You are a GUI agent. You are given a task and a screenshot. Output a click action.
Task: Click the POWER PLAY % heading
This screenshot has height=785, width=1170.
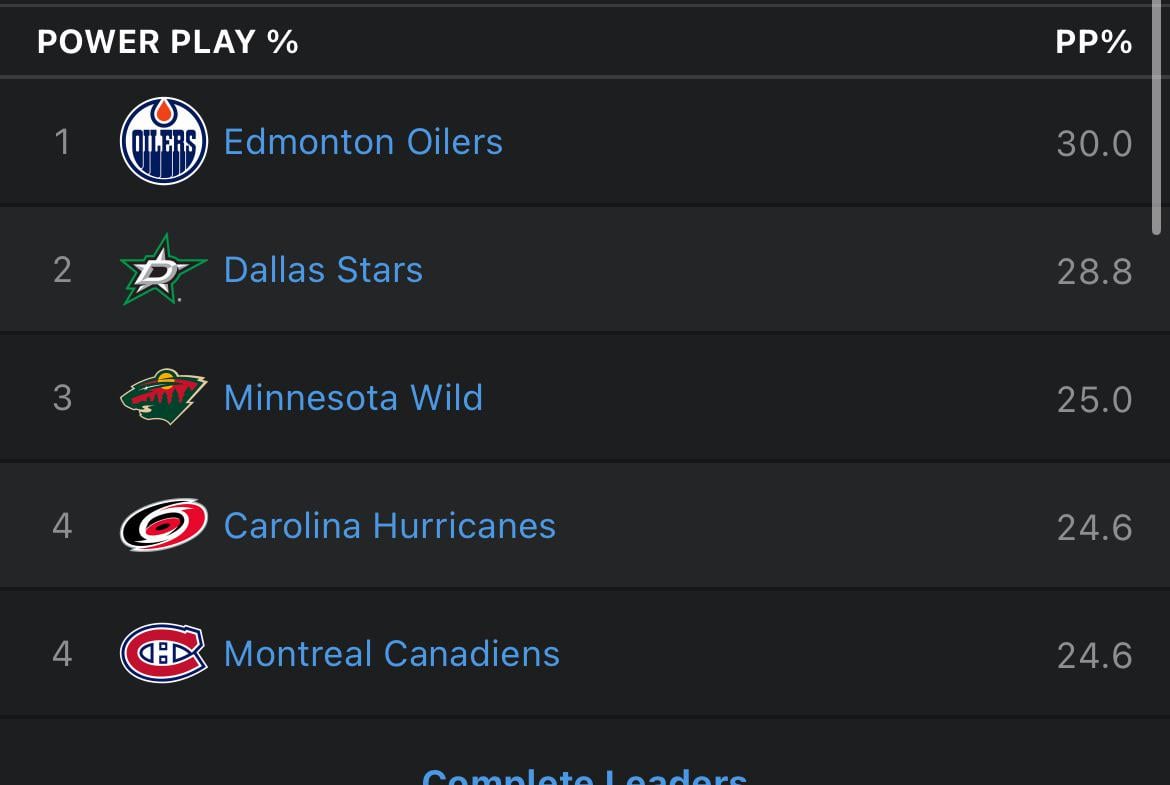click(168, 42)
